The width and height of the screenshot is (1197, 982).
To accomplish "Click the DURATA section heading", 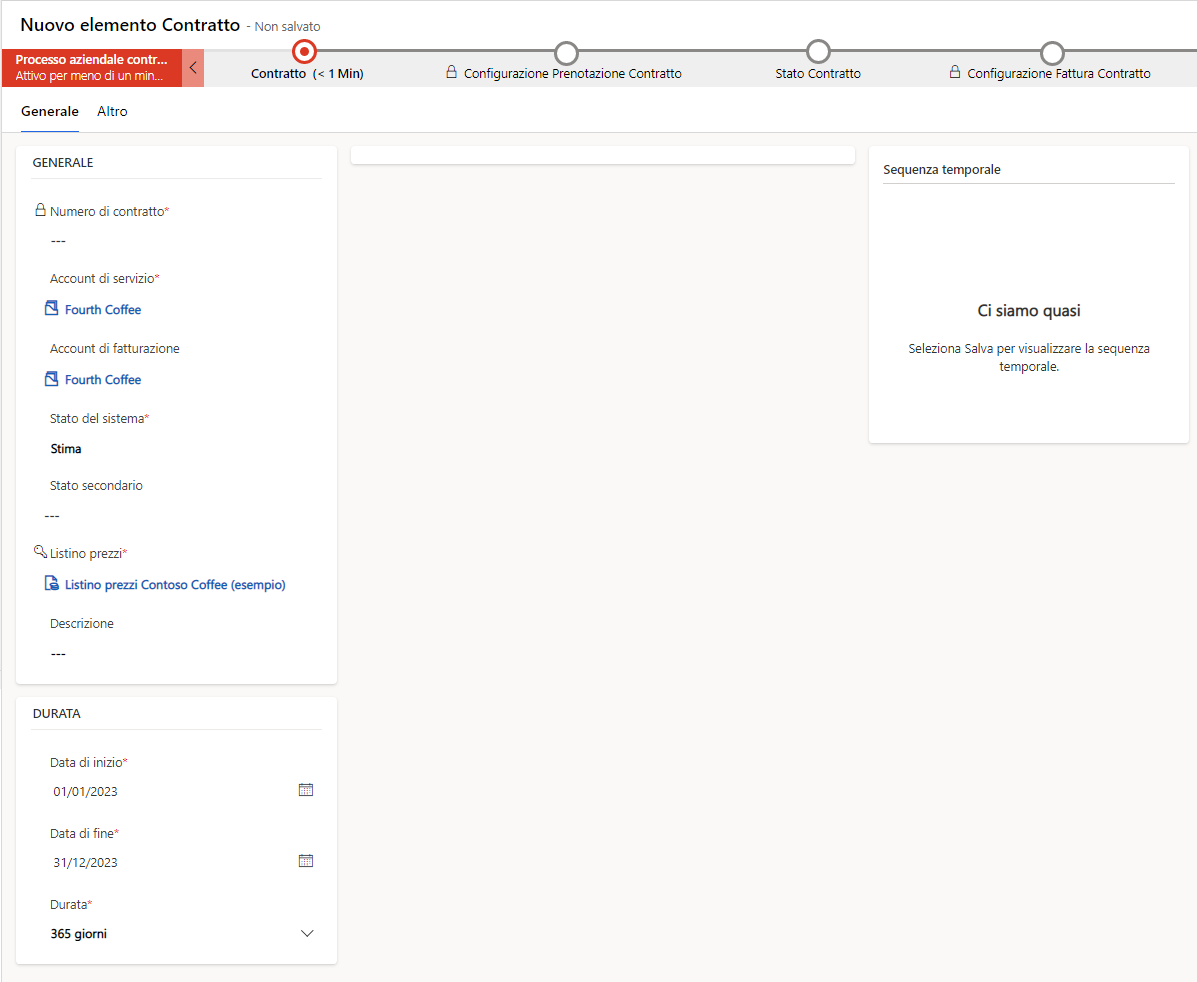I will tap(56, 713).
